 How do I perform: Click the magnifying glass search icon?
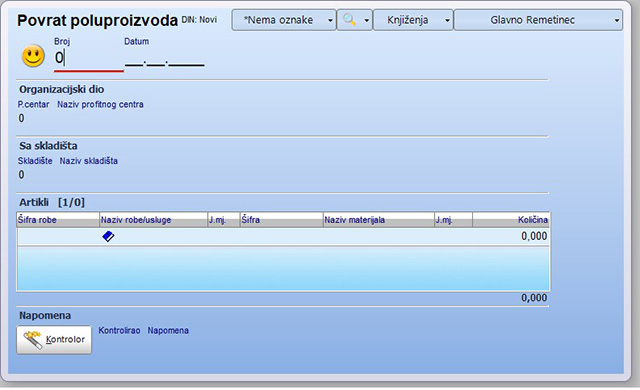point(349,20)
